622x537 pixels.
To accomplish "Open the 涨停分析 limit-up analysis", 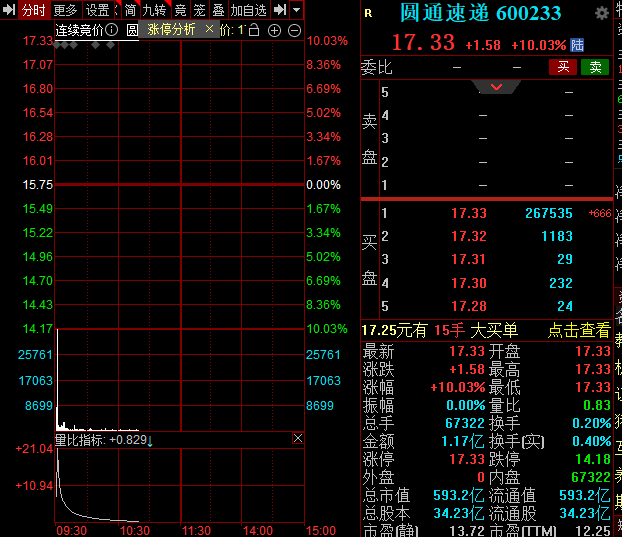I will click(x=171, y=29).
